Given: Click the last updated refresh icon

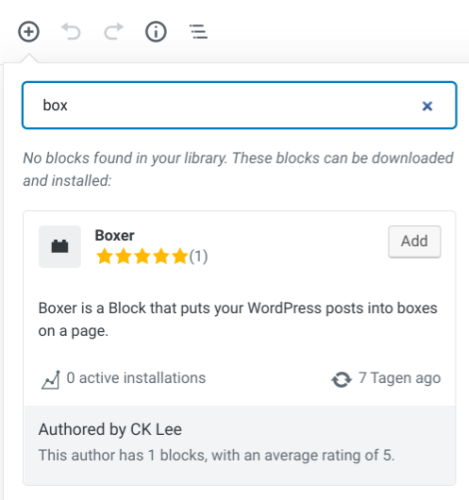Looking at the screenshot, I should pyautogui.click(x=342, y=379).
